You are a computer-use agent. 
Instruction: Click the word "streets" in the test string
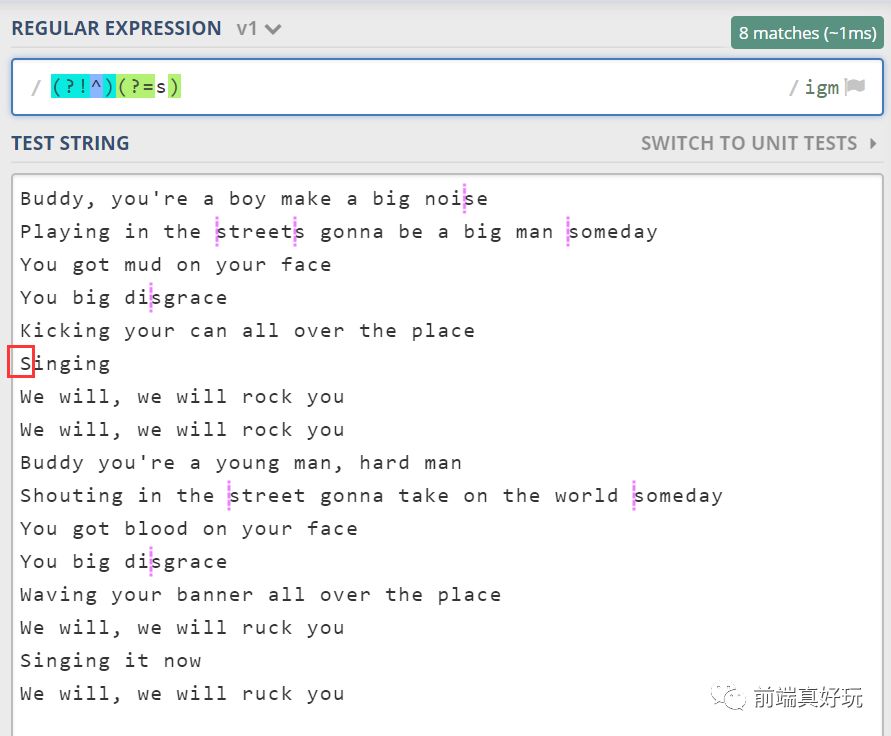(260, 232)
